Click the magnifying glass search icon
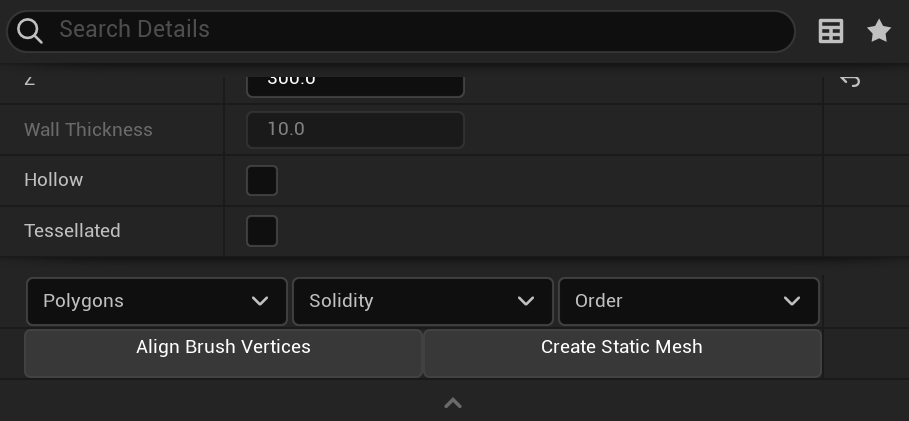 30,31
